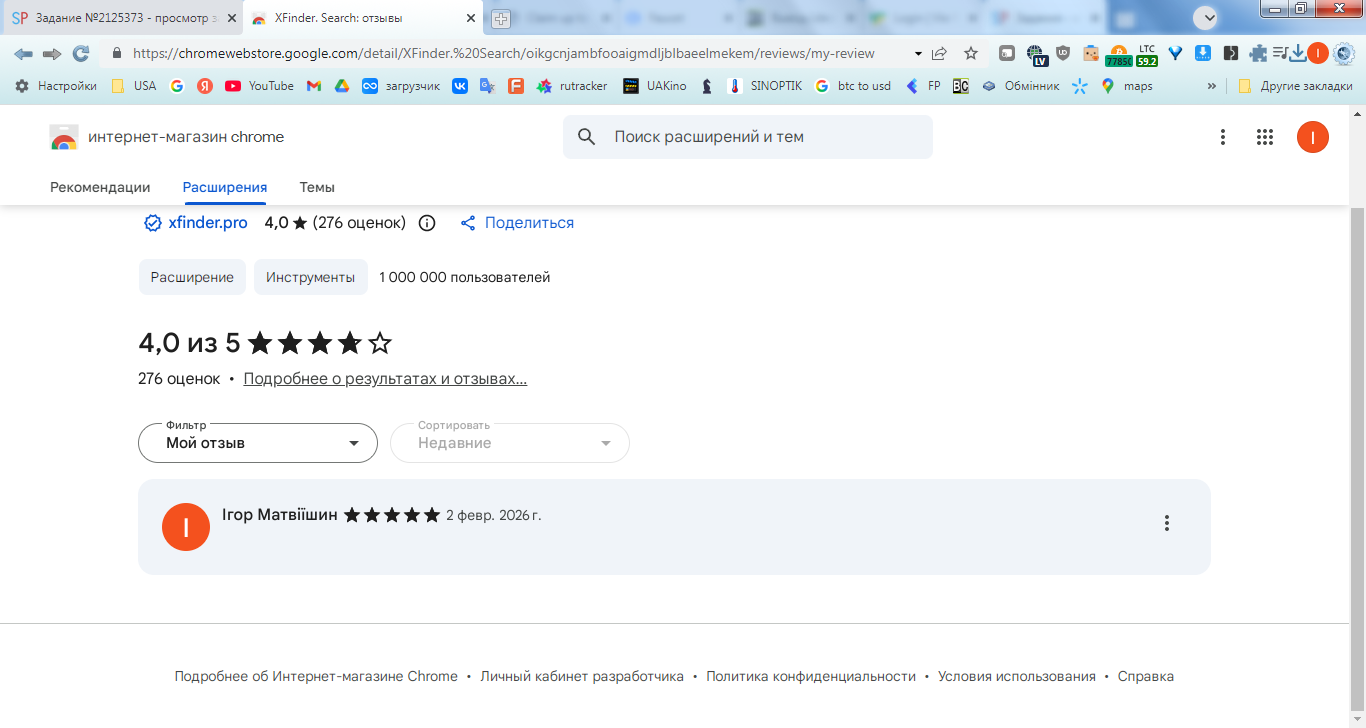Open the Extensions puzzle-piece menu

tap(1258, 54)
